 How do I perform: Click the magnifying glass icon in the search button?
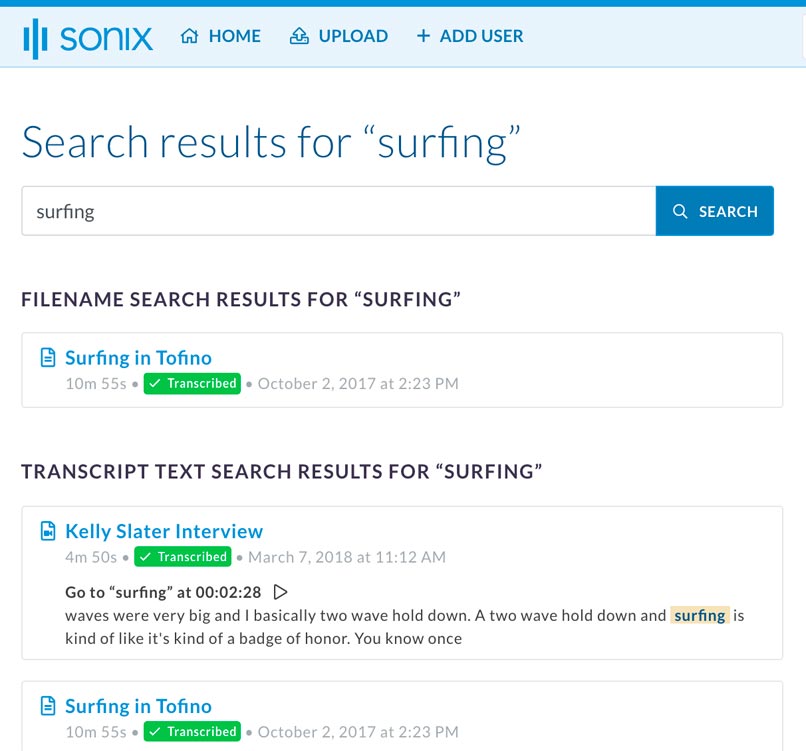tap(681, 211)
